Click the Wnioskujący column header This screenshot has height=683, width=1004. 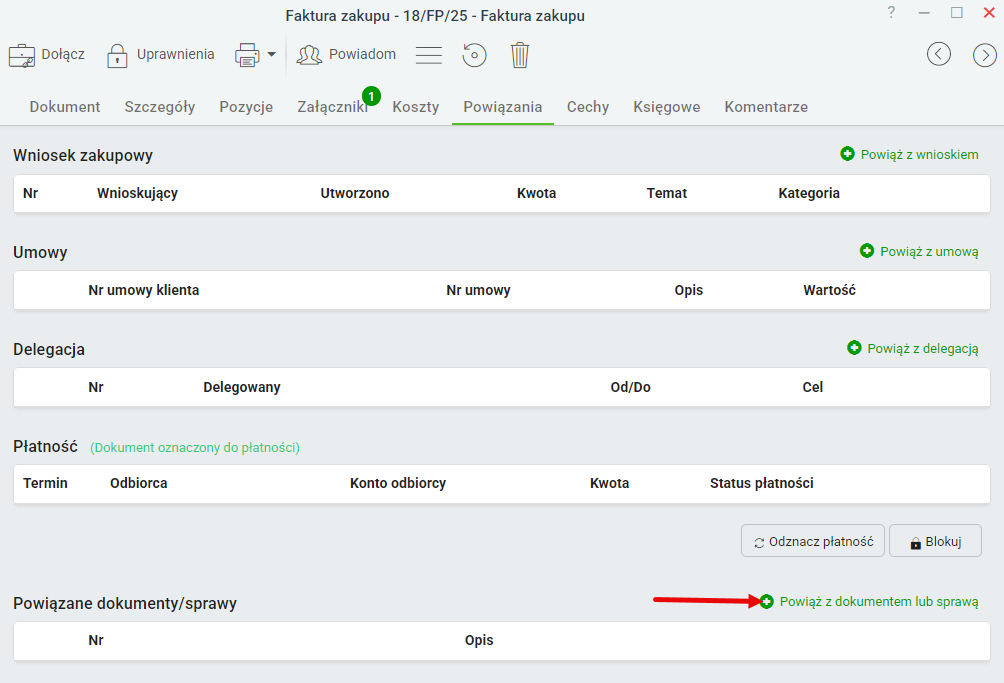tap(137, 193)
